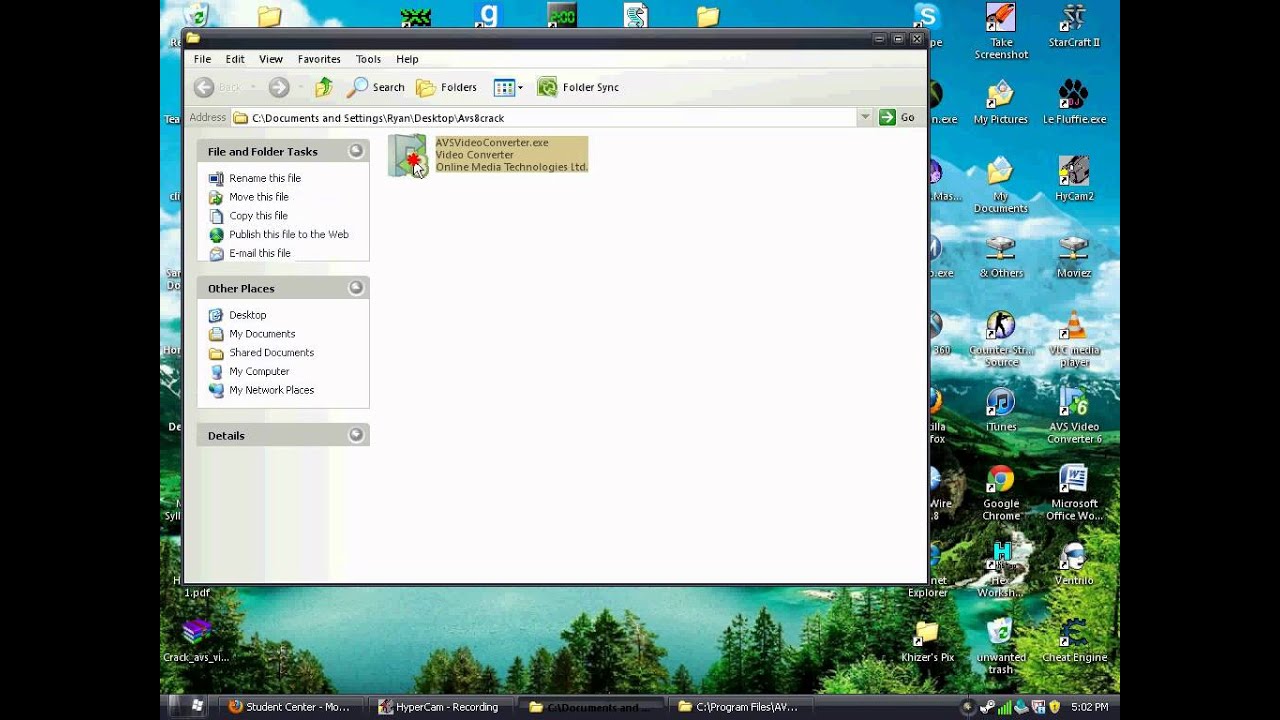
Task: Open the View menu
Action: (271, 59)
